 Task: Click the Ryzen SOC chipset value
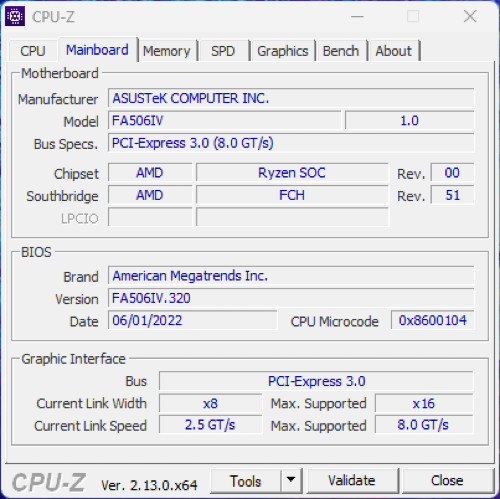[x=292, y=173]
